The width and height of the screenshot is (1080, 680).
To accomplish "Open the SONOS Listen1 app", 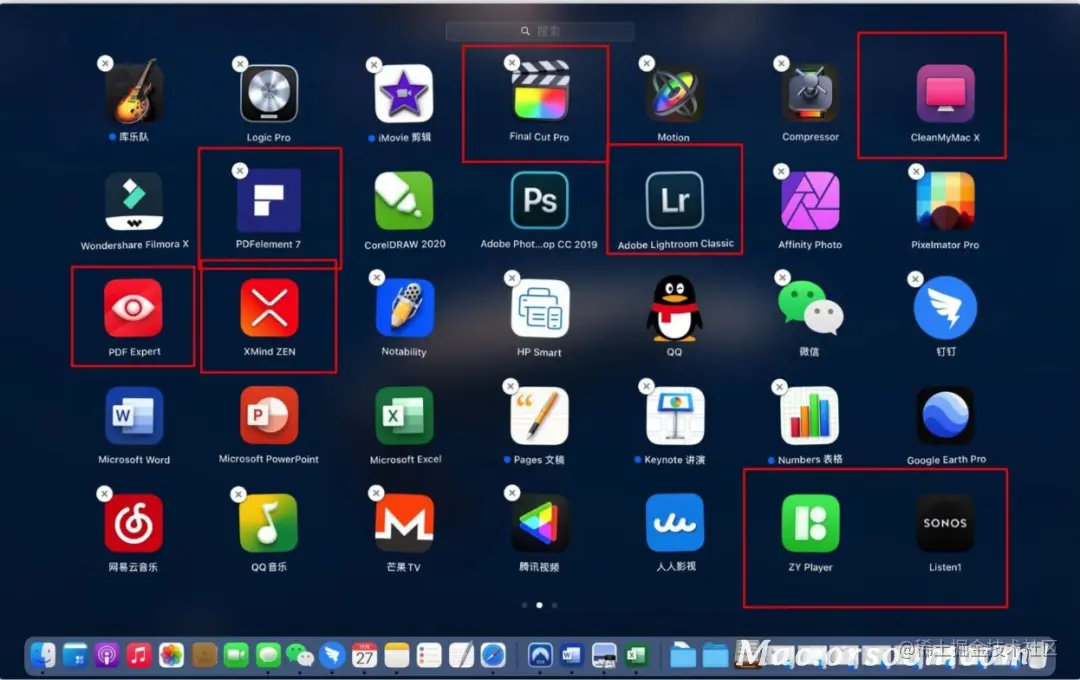I will click(x=945, y=523).
